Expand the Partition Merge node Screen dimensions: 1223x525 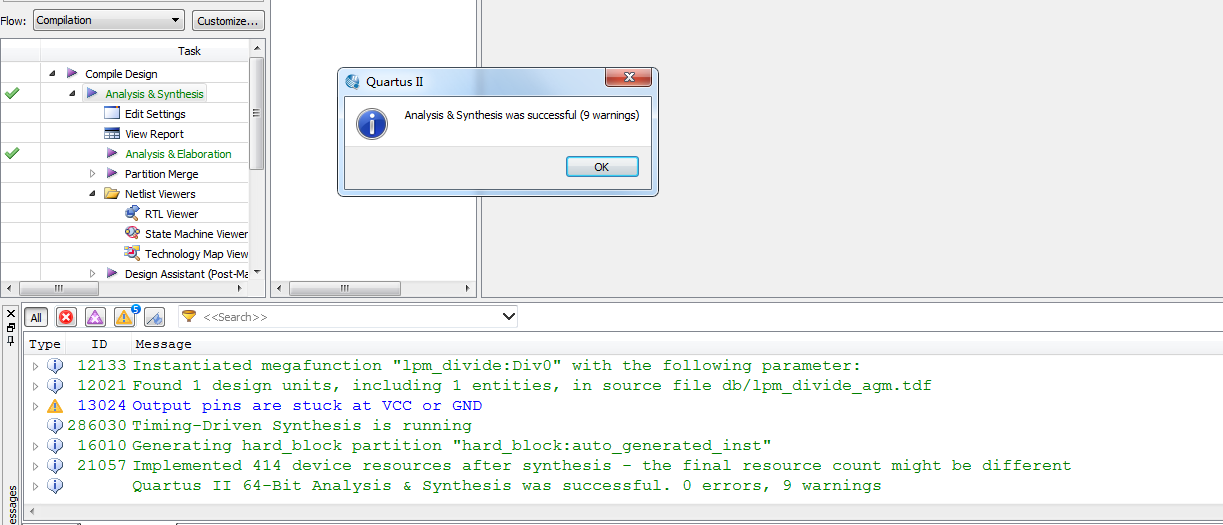point(92,174)
